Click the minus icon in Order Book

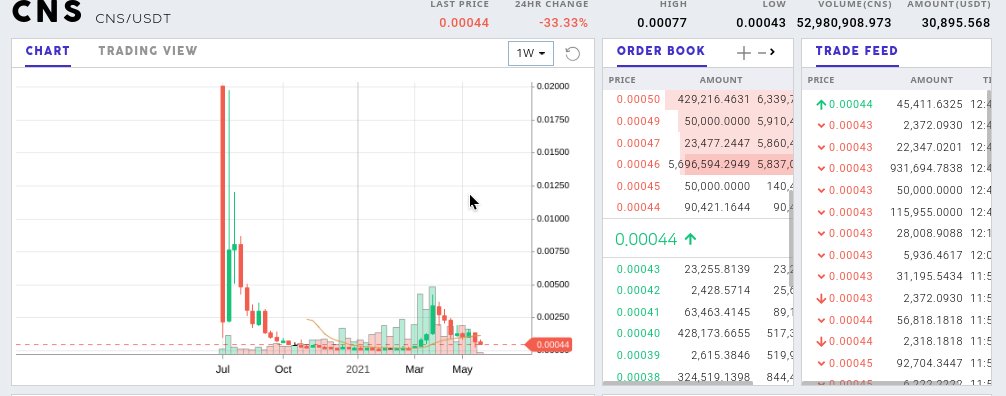(762, 53)
